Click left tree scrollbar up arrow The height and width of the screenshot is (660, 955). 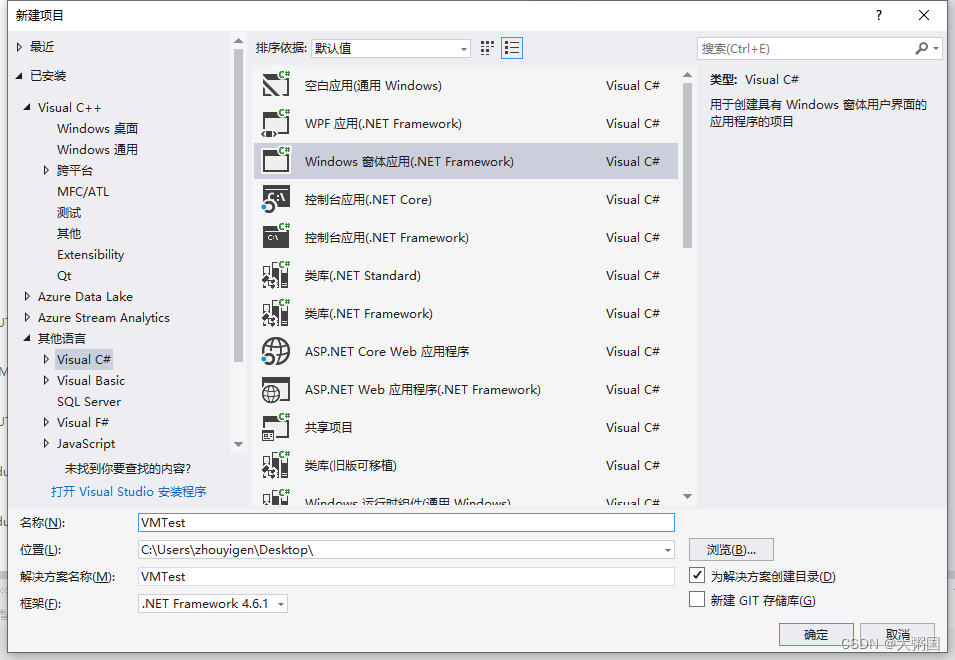(x=238, y=41)
